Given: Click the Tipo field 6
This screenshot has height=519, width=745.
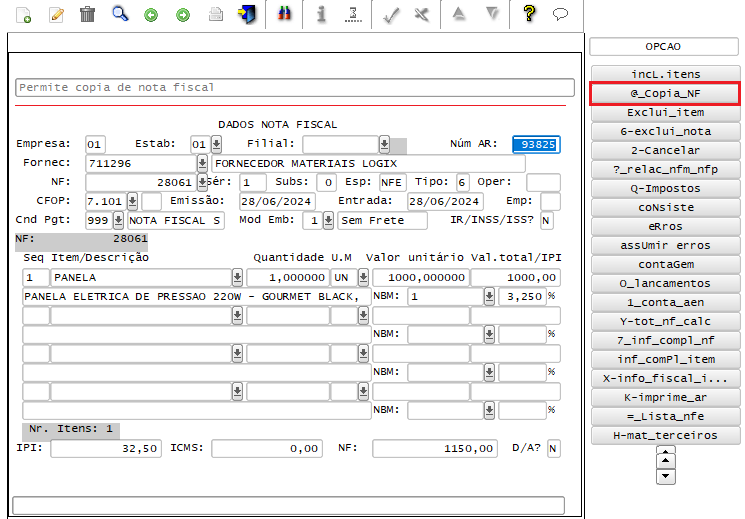Looking at the screenshot, I should coord(462,183).
